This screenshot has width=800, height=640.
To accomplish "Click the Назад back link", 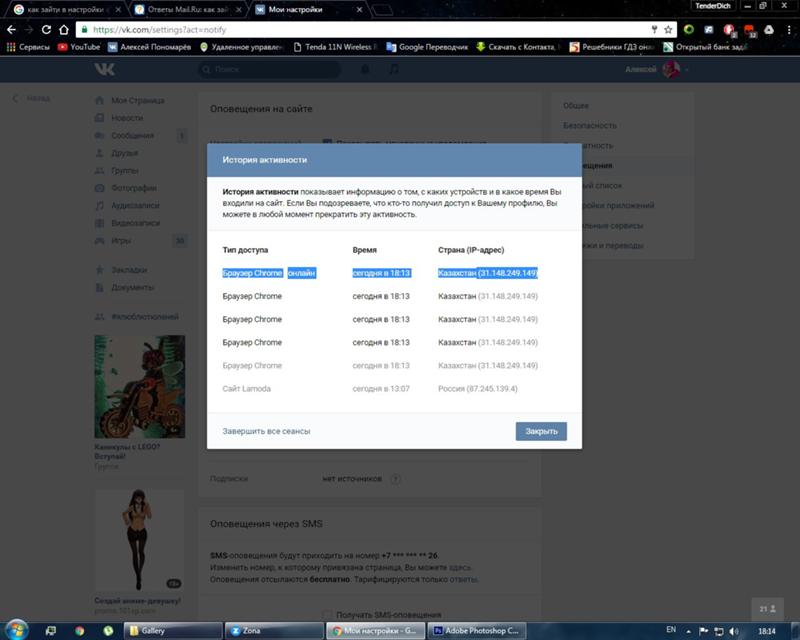I will [x=32, y=98].
